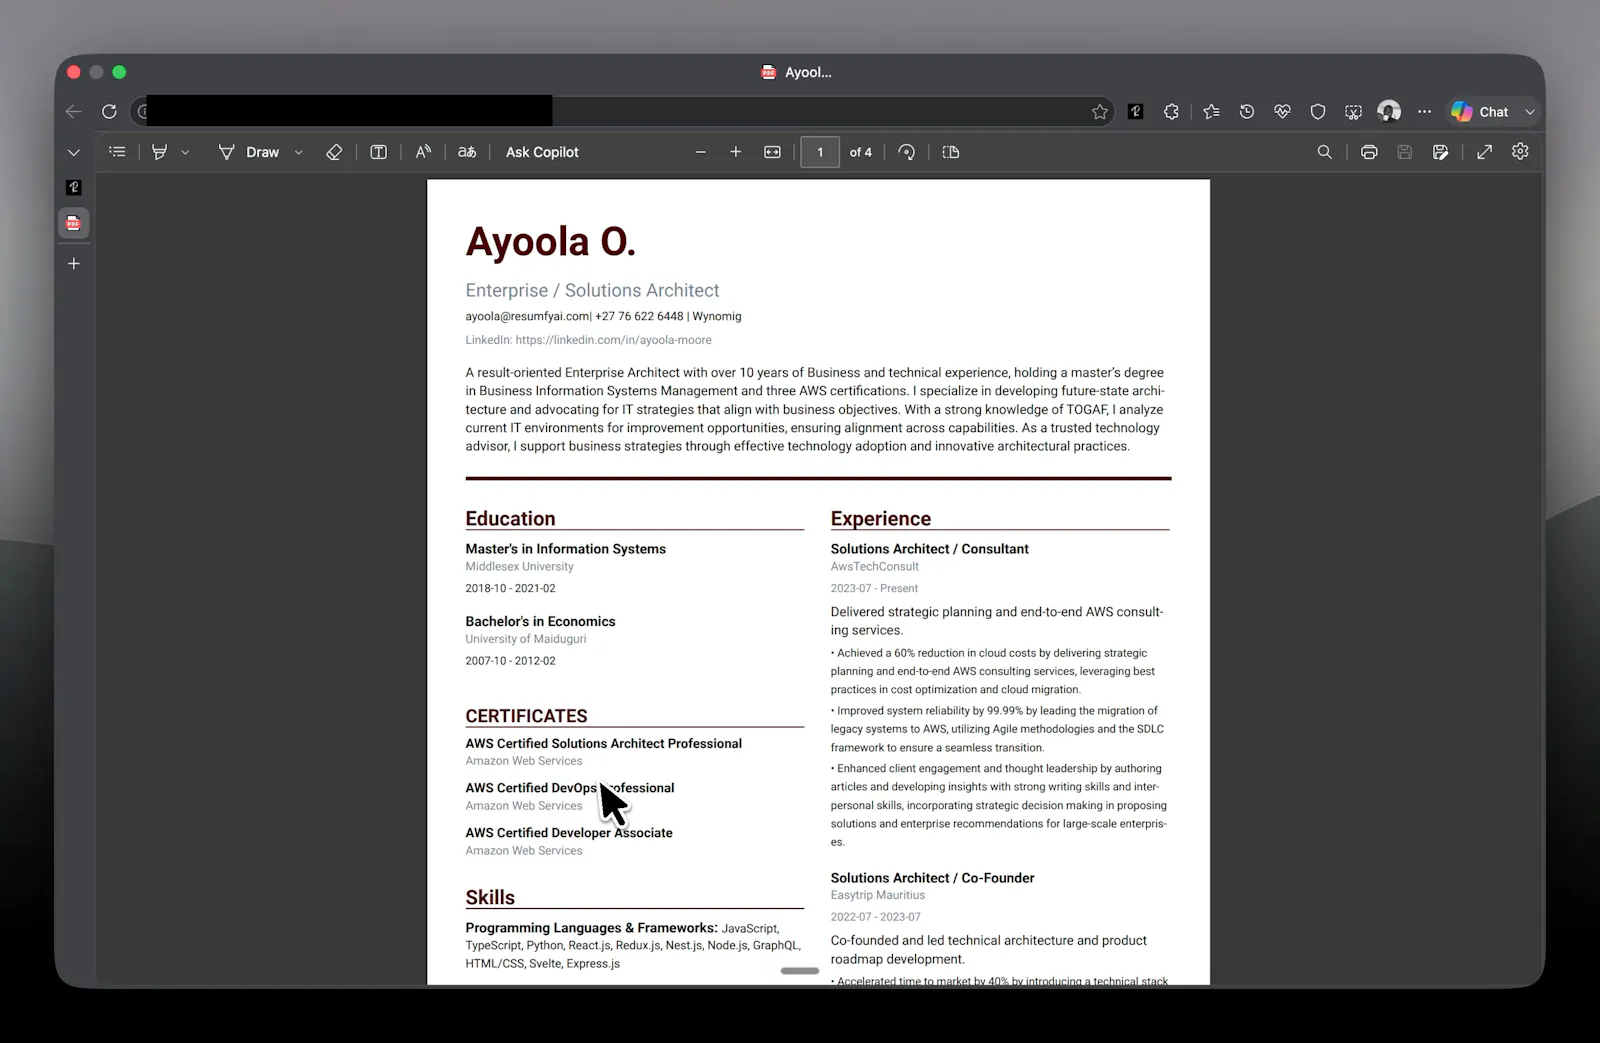Open Browser essentials heart icon
Image resolution: width=1600 pixels, height=1043 pixels.
[x=1282, y=112]
